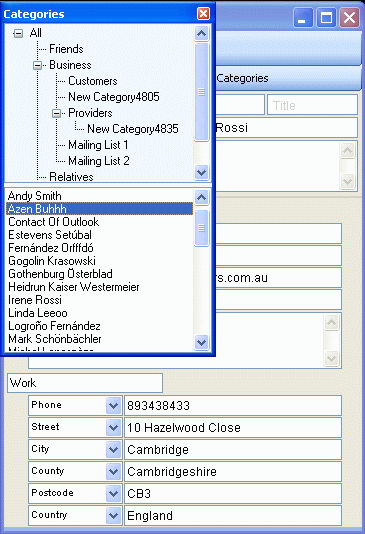Select contact Fernández Orfffdó

click(x=99, y=248)
